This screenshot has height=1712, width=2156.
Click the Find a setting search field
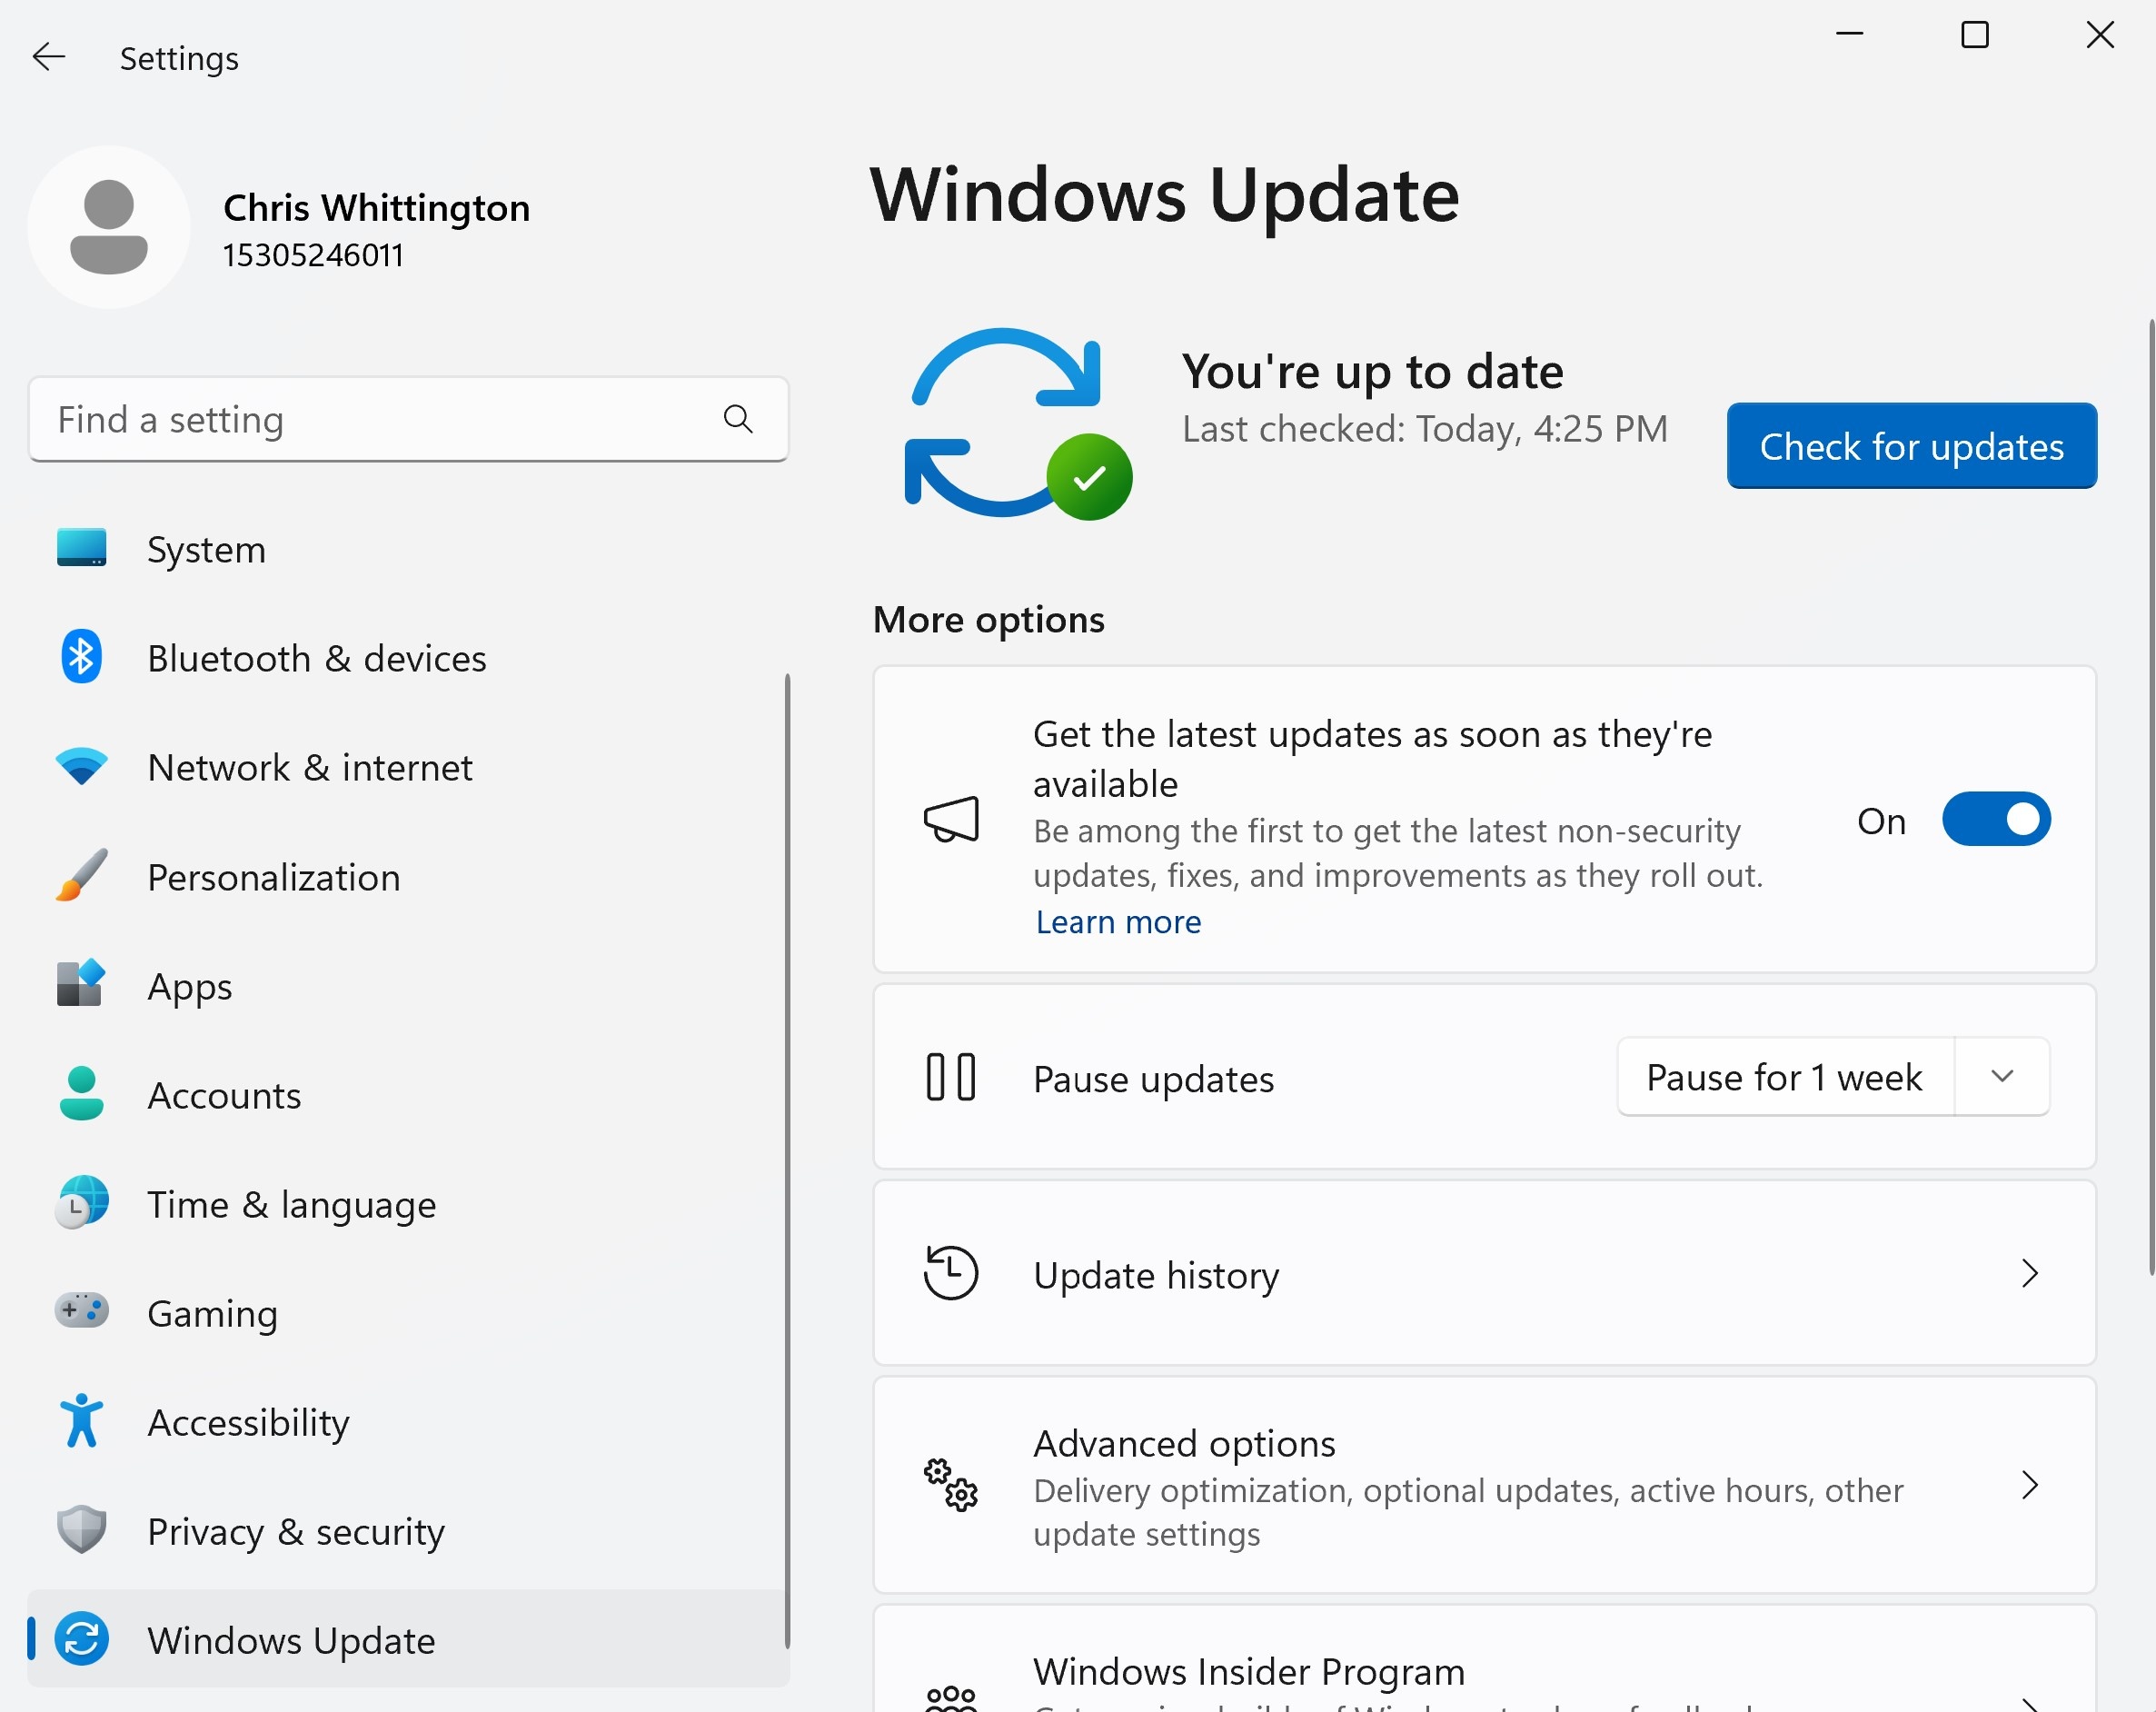coord(408,419)
